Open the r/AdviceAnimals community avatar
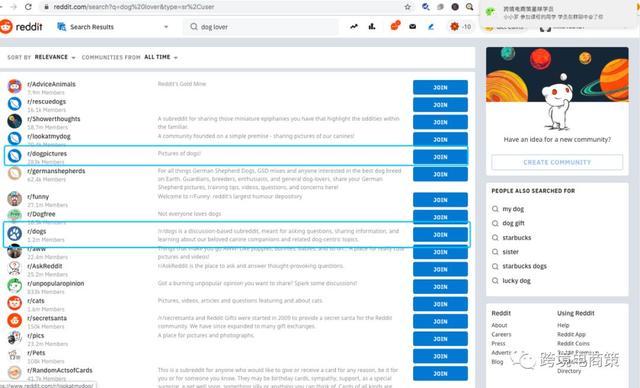Image resolution: width=640 pixels, height=388 pixels. [x=14, y=86]
